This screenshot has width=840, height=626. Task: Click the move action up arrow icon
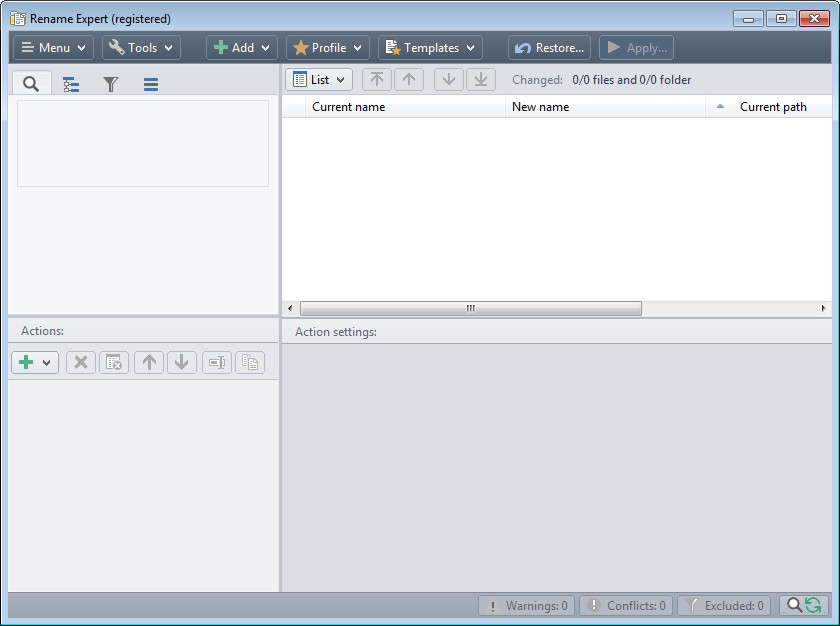click(148, 362)
